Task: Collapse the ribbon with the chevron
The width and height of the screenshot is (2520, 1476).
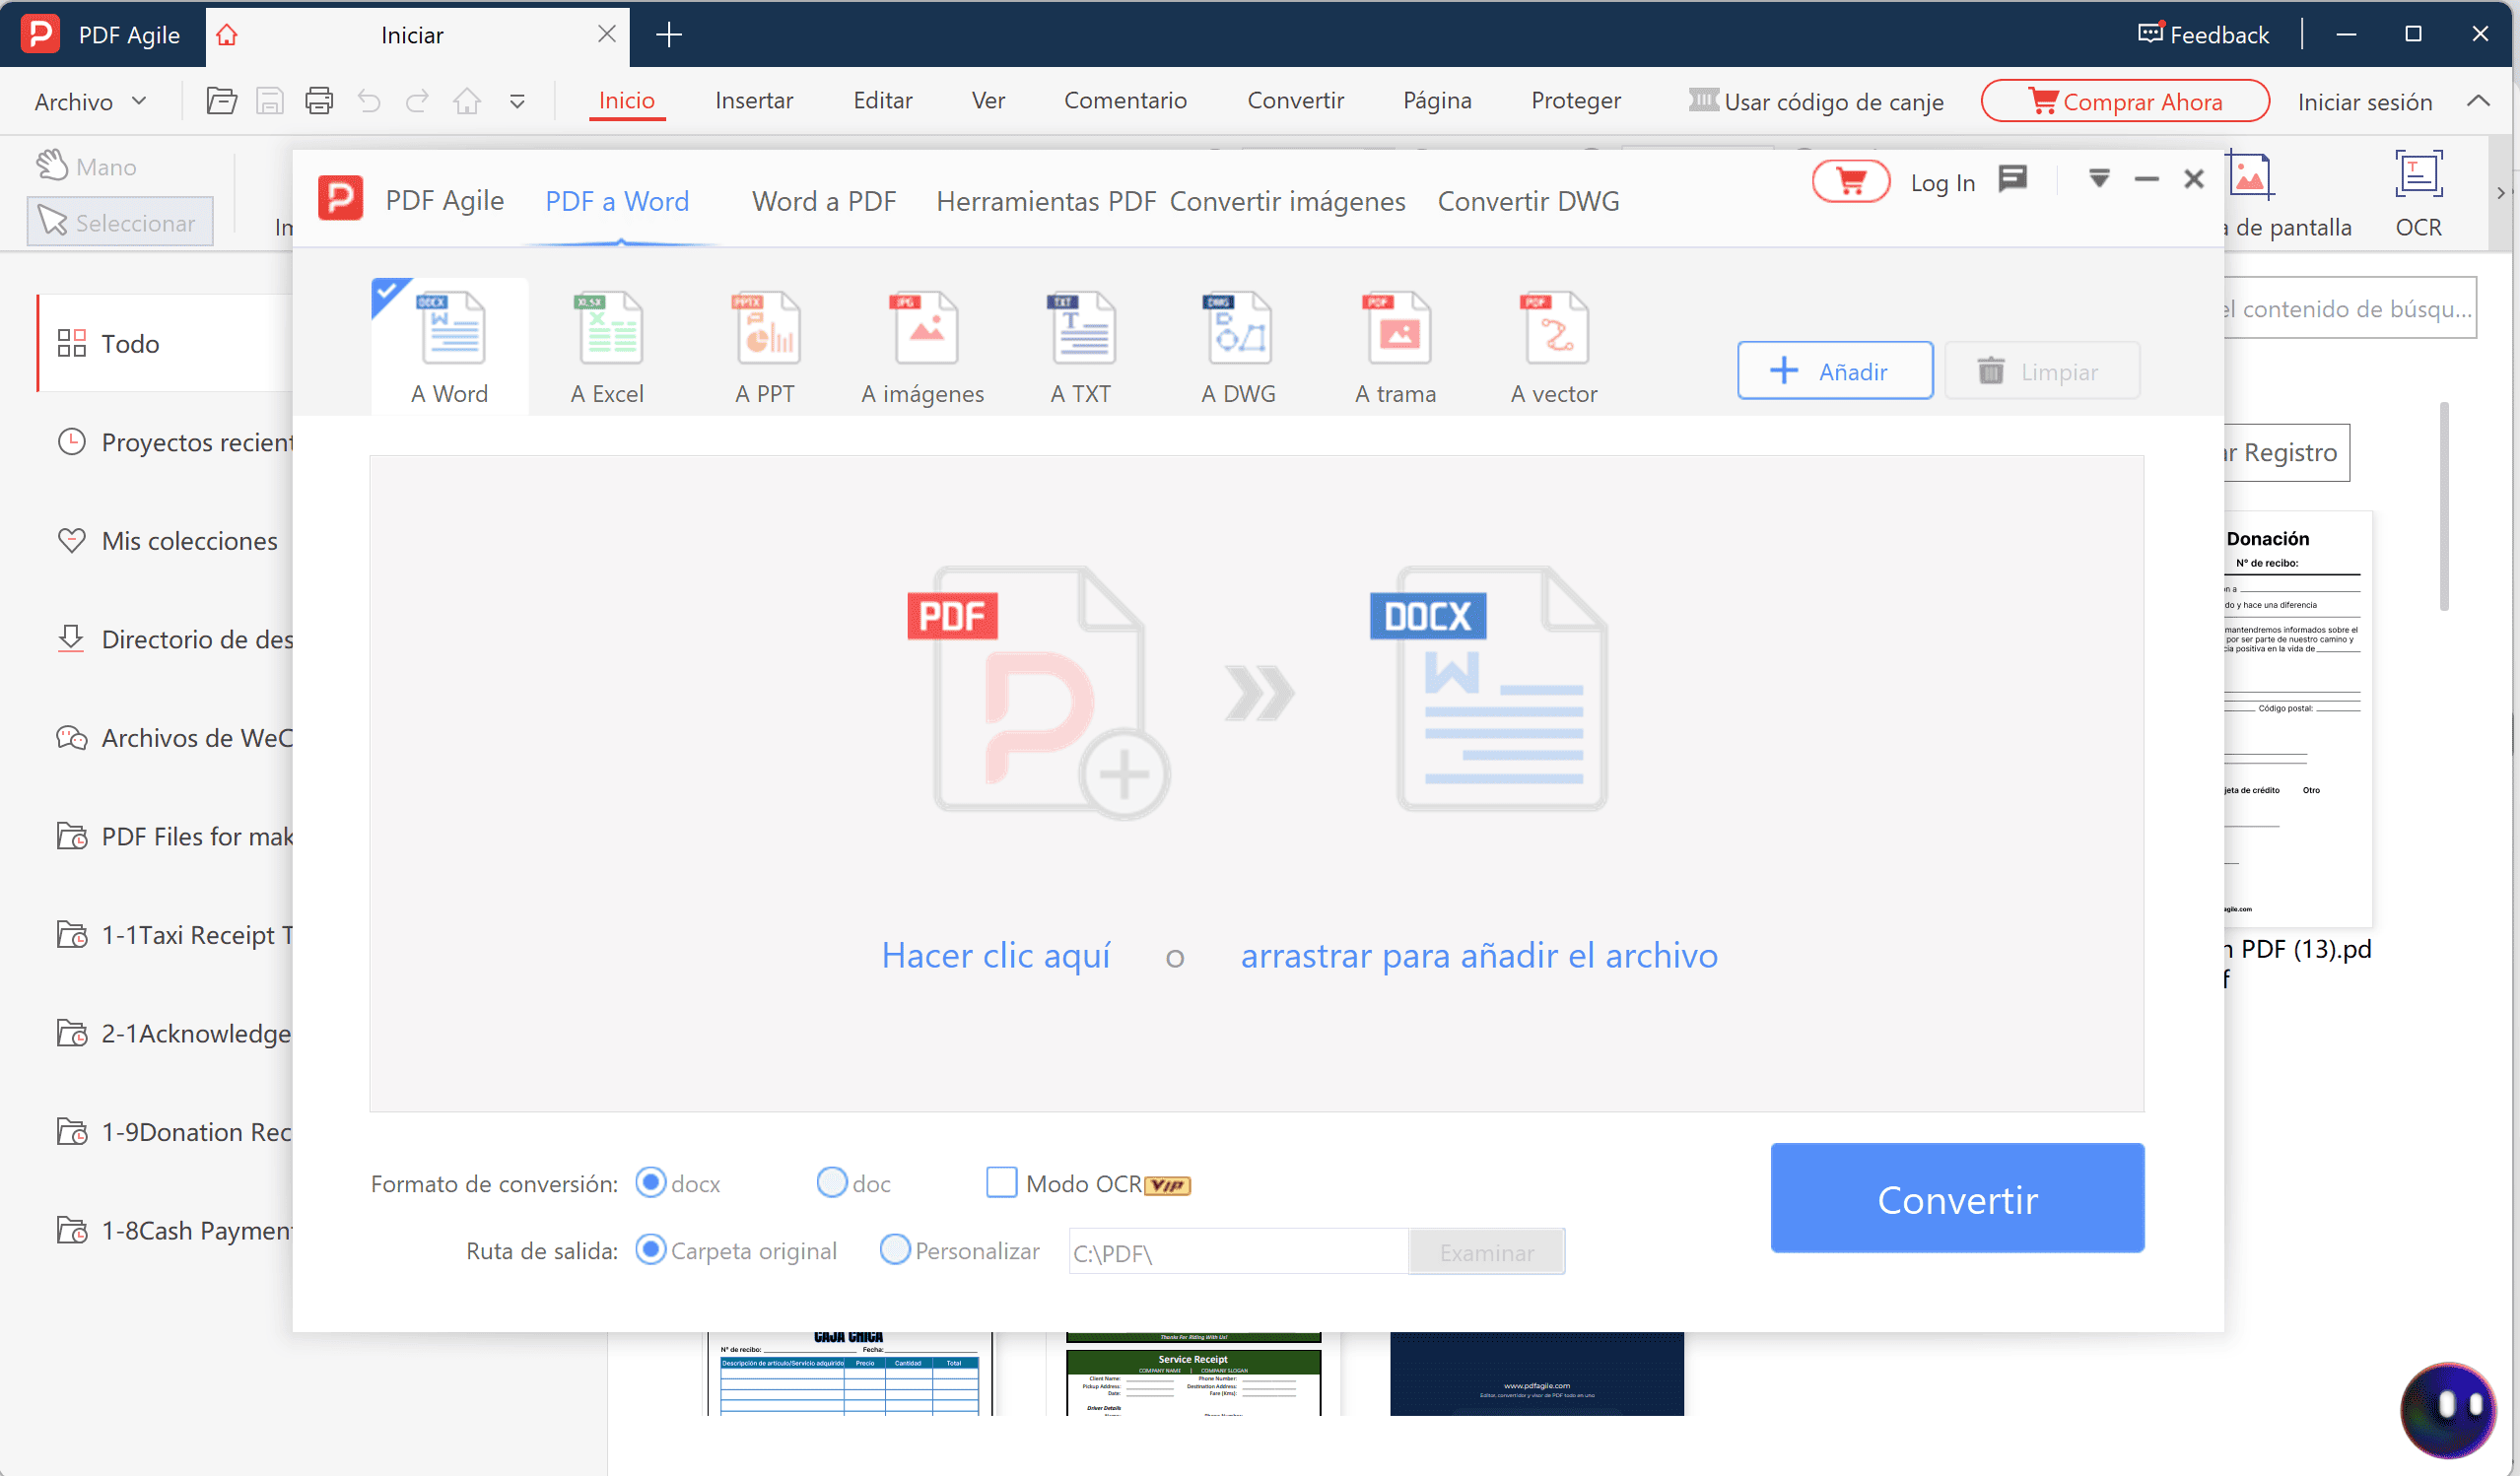Action: pyautogui.click(x=2478, y=101)
